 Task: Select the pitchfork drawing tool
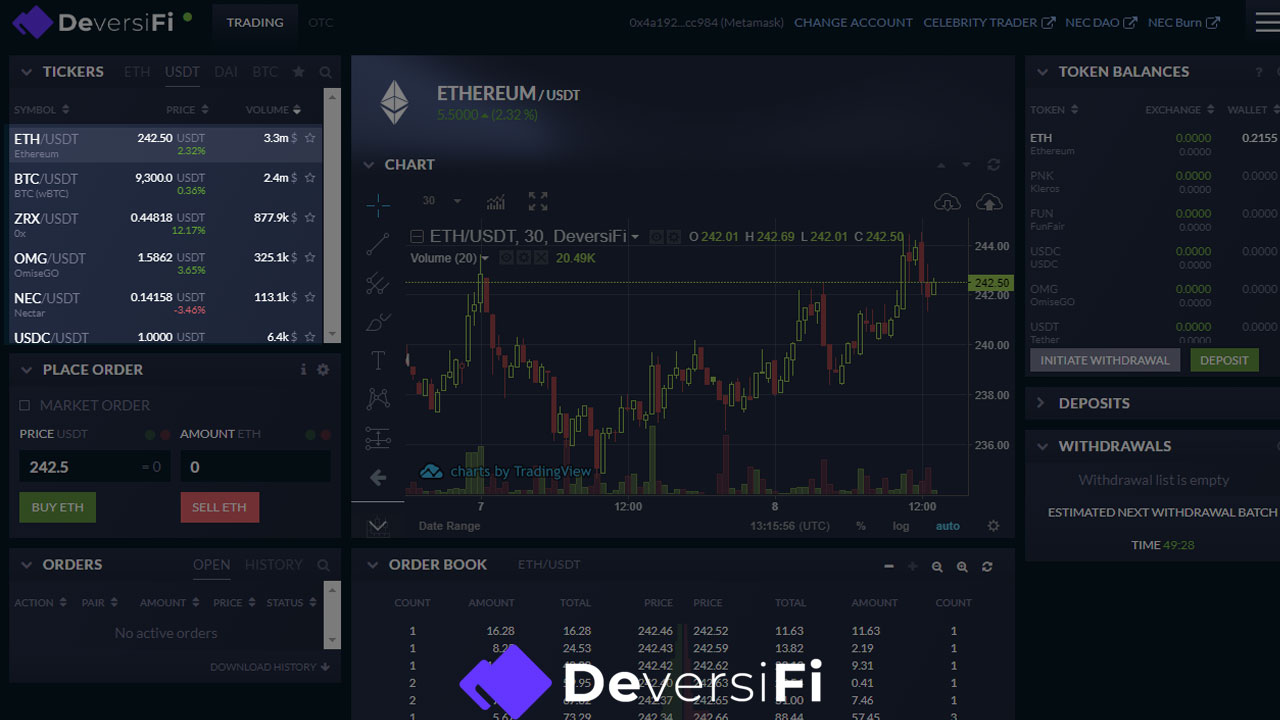click(378, 283)
